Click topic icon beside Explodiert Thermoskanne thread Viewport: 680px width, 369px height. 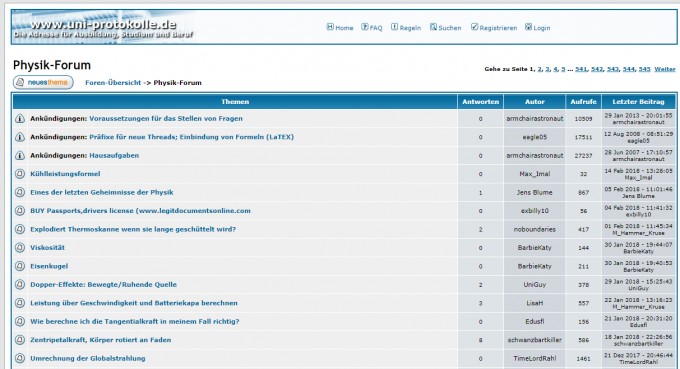(x=20, y=229)
